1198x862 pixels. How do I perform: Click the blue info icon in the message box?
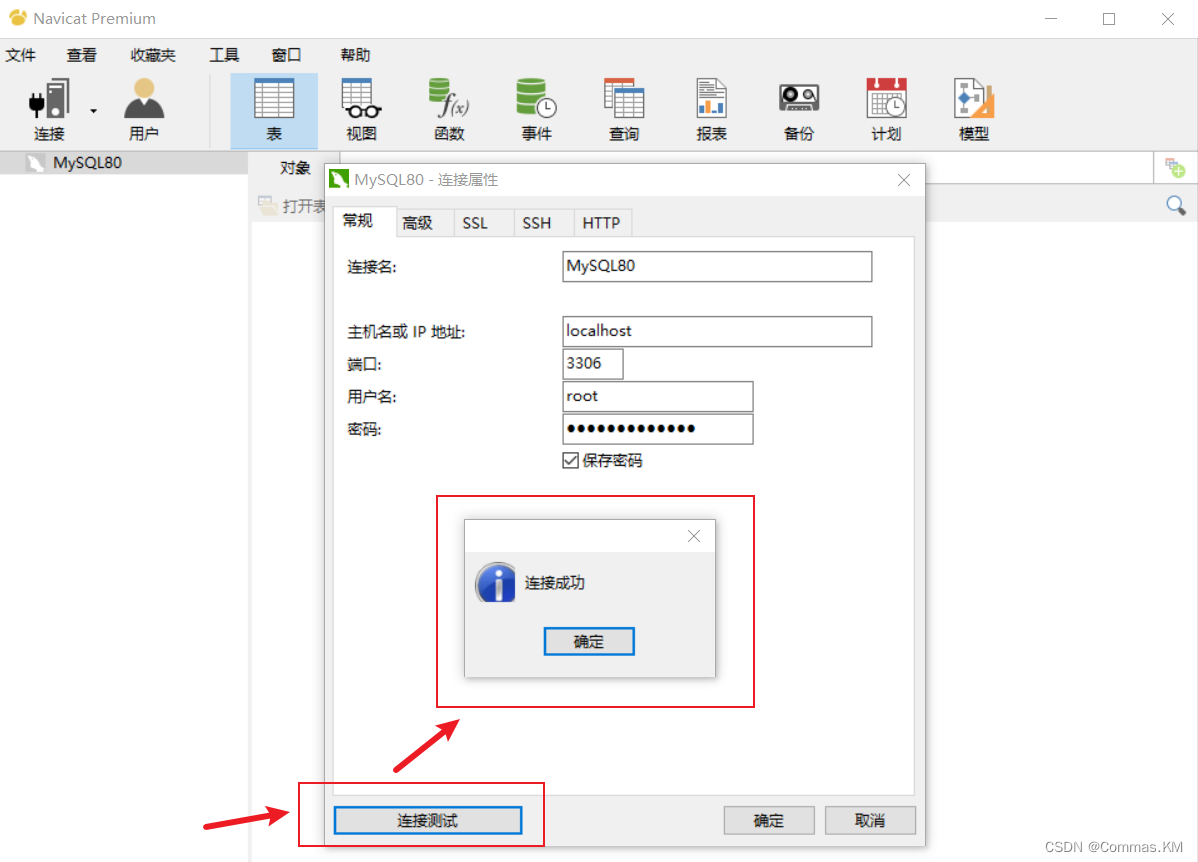(495, 583)
